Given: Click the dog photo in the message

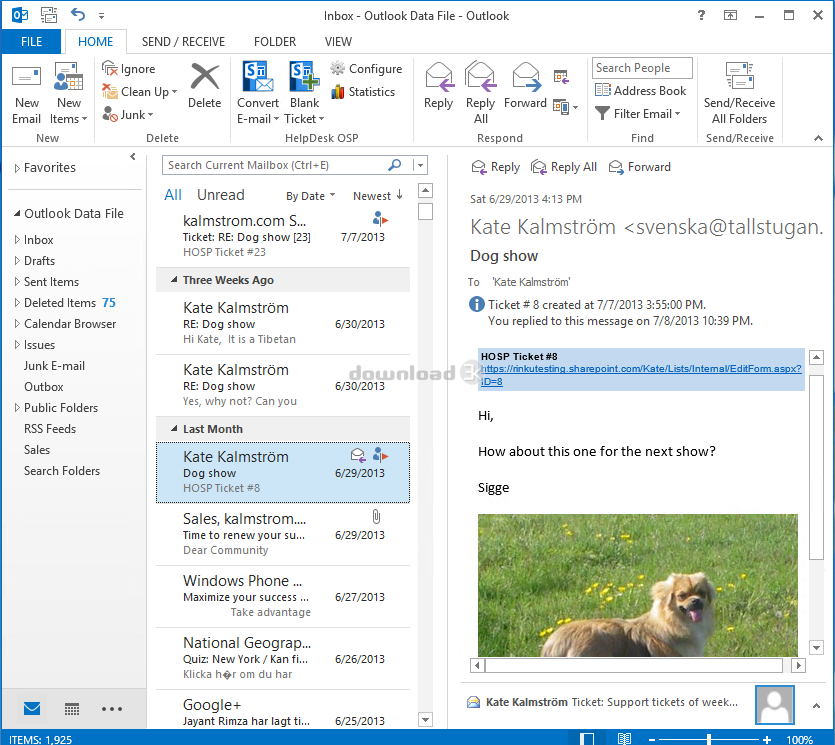Looking at the screenshot, I should (637, 585).
